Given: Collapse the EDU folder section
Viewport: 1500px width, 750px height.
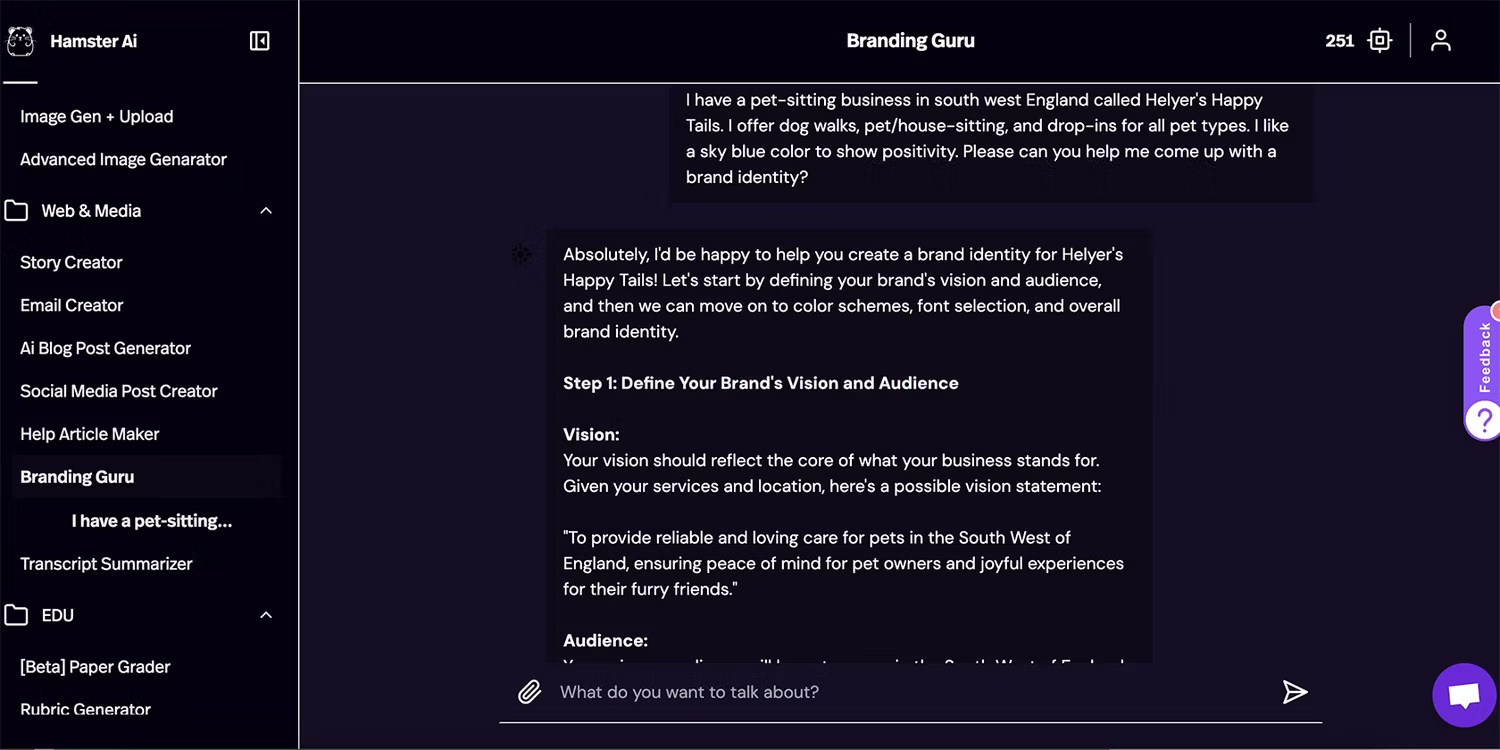Looking at the screenshot, I should pos(266,615).
